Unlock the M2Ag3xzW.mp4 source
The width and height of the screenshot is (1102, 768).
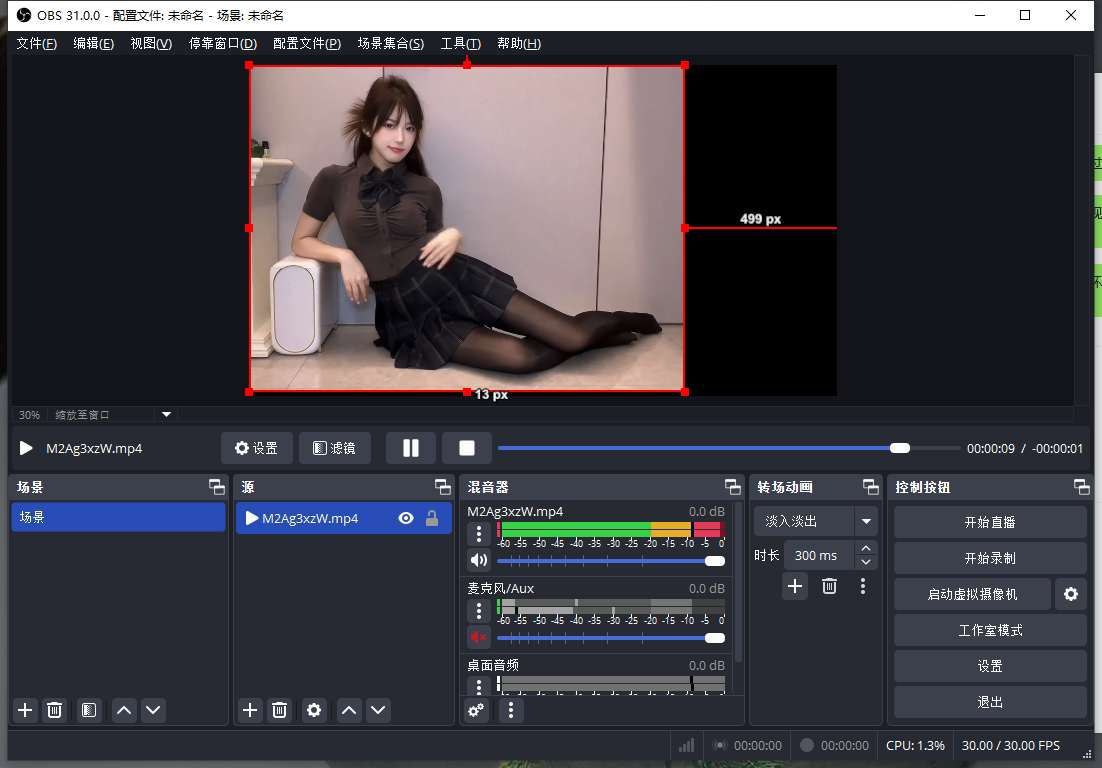click(432, 518)
